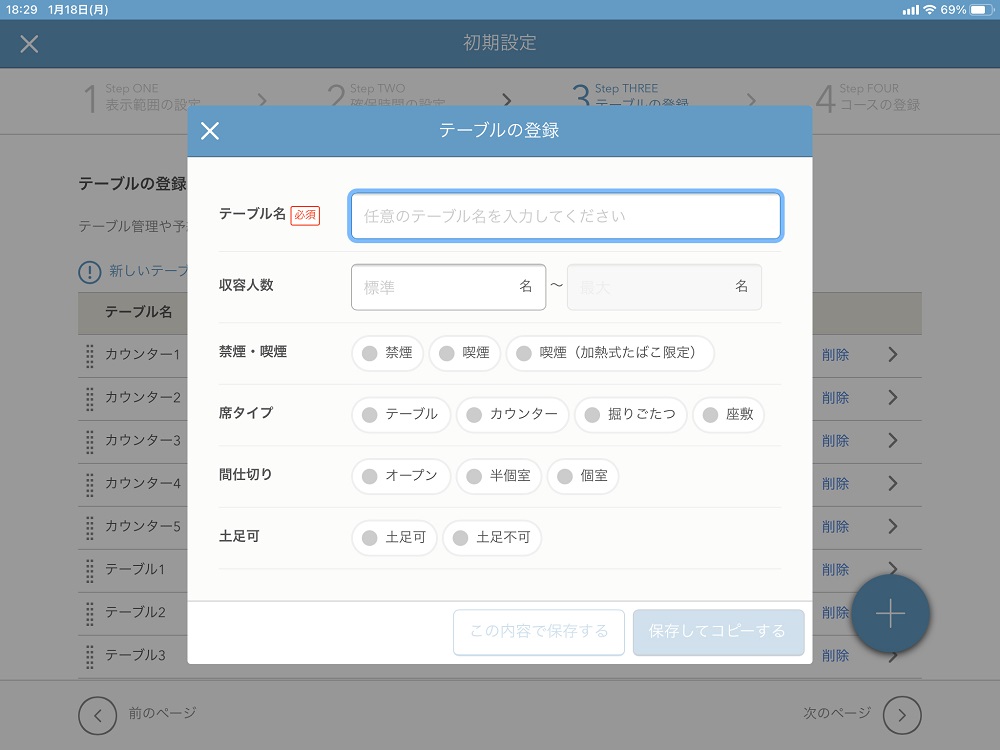Viewport: 1000px width, 750px height.
Task: Click the drag handle beside テーブル3
Action: click(x=88, y=656)
